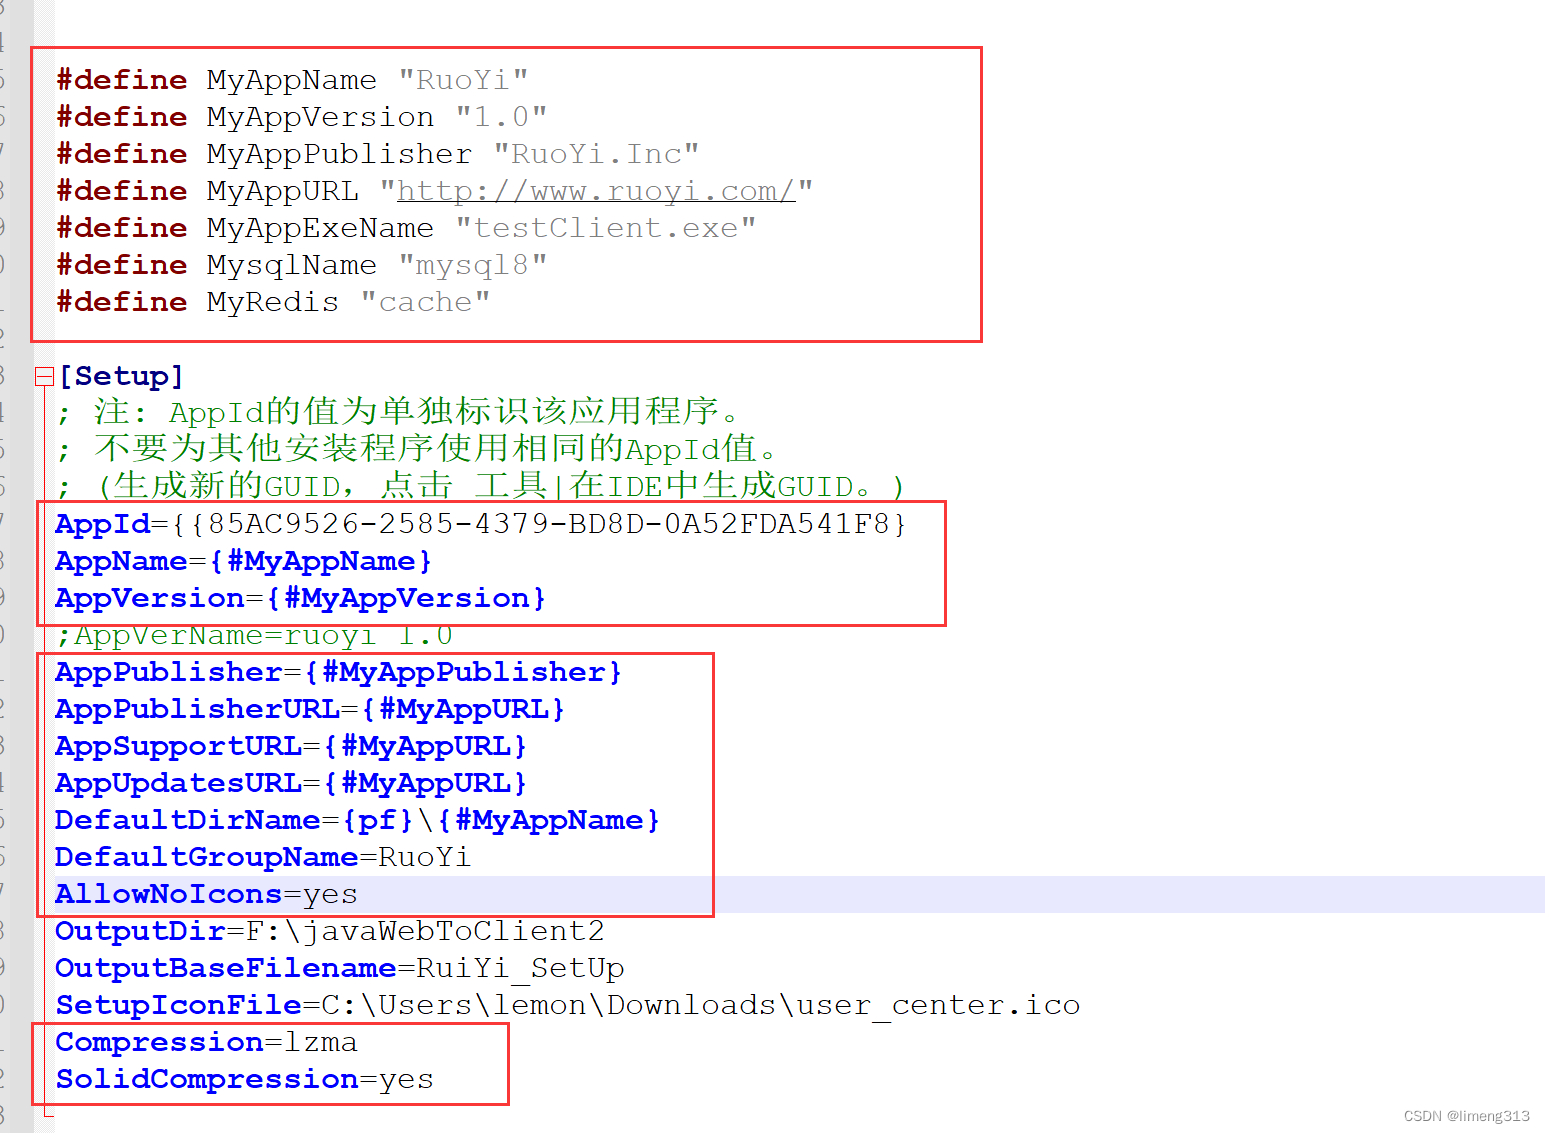Click the OutputBaseFilename=RuiYi_SetUp line
The width and height of the screenshot is (1545, 1133).
(x=340, y=968)
